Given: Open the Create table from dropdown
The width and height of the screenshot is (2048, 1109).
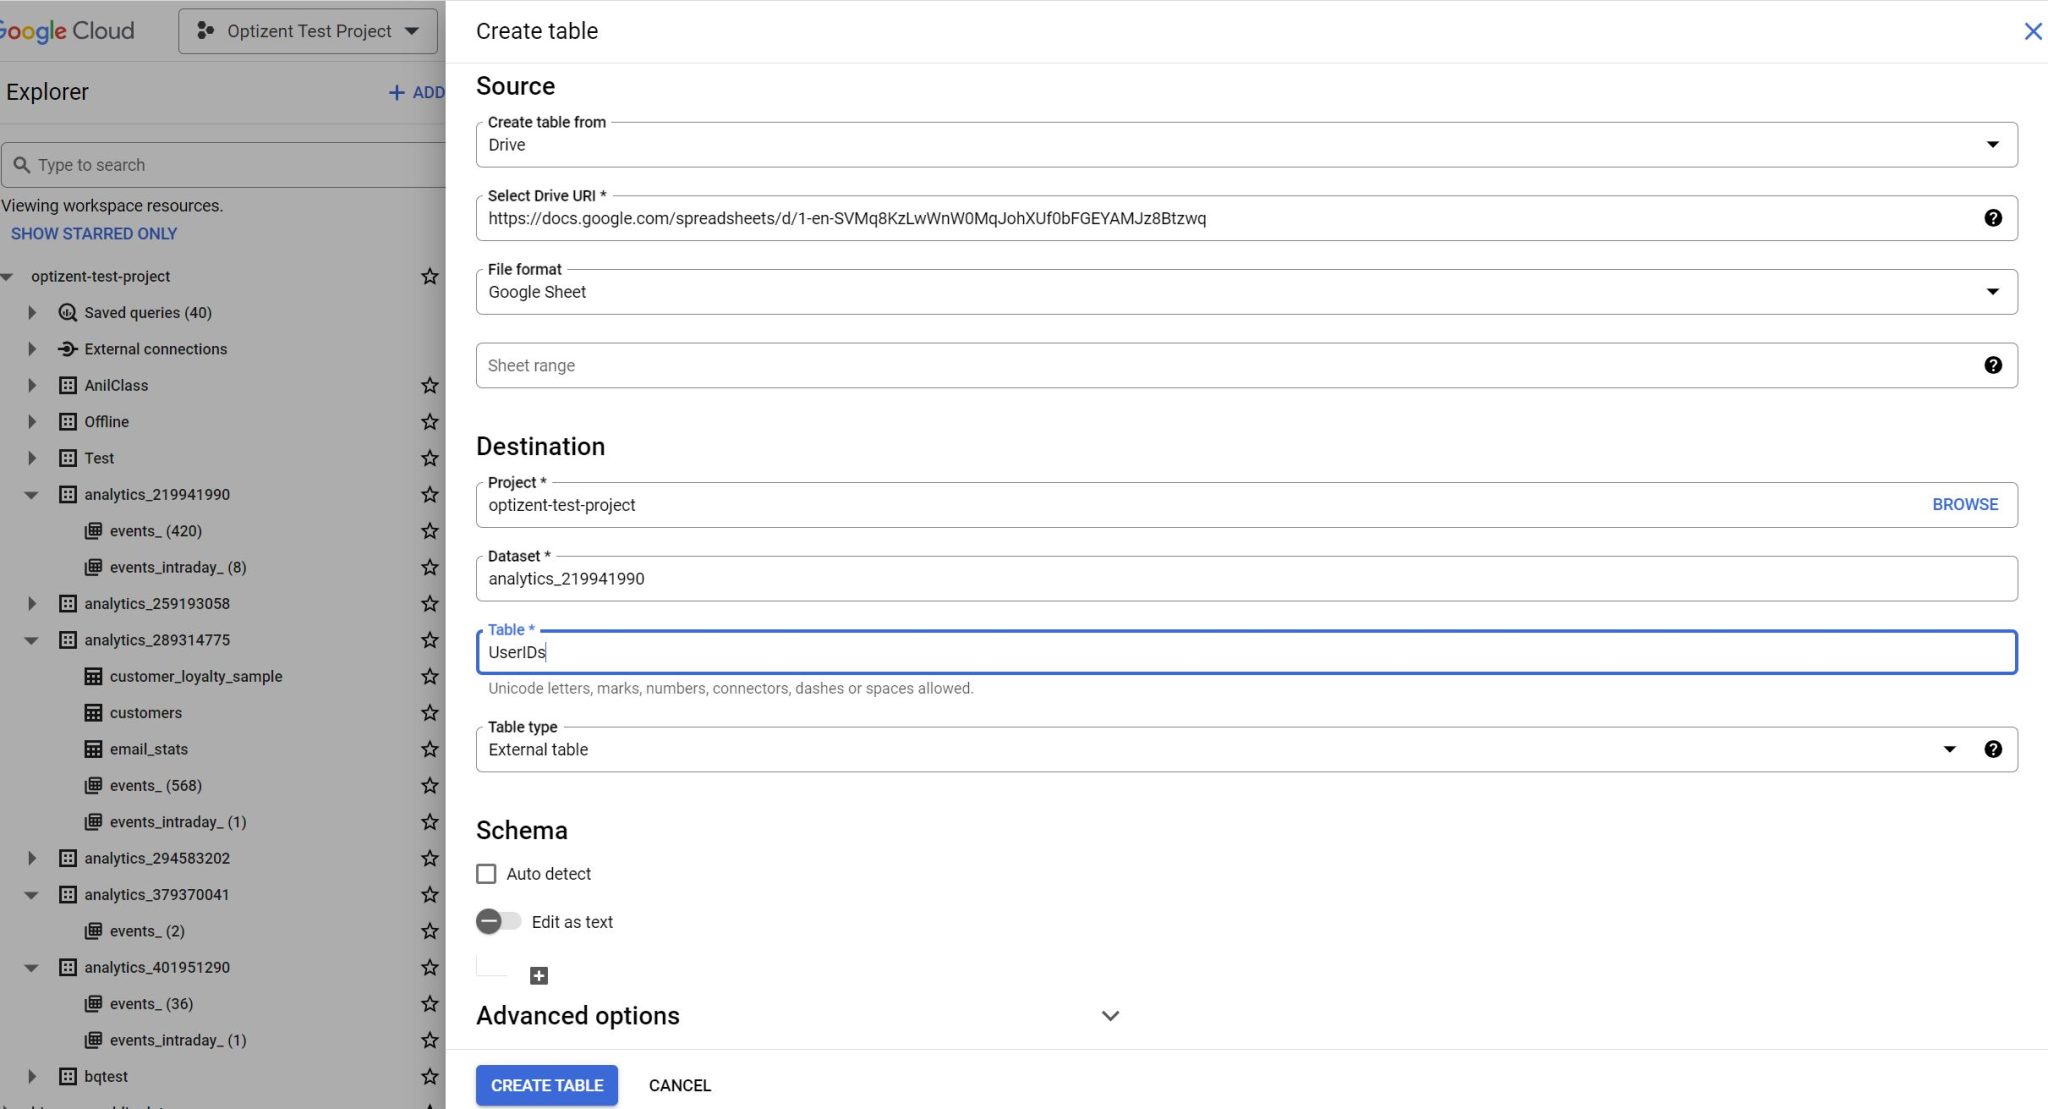Looking at the screenshot, I should coord(1990,144).
